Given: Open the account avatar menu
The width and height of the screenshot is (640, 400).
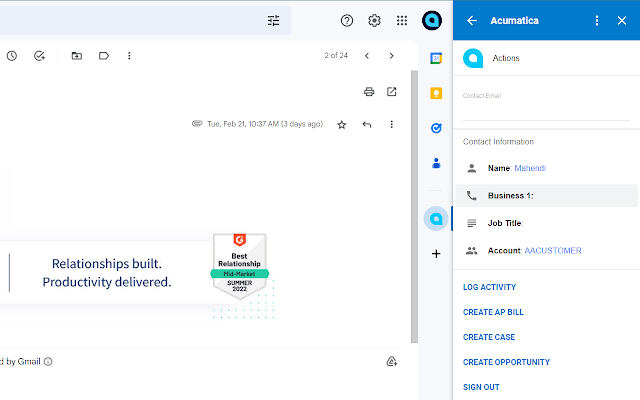Looking at the screenshot, I should click(x=432, y=20).
